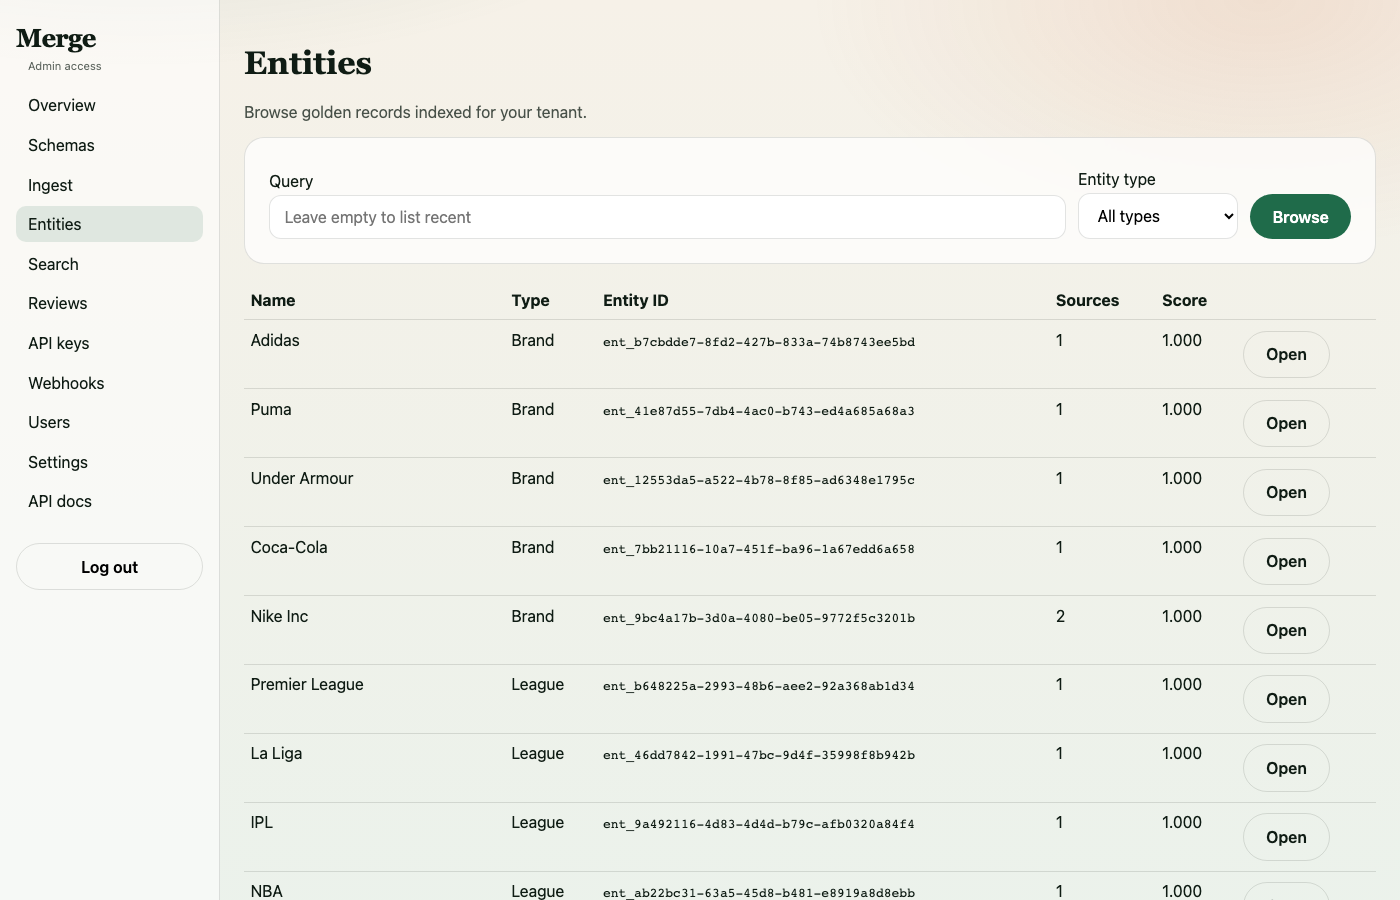This screenshot has width=1400, height=900.
Task: Go to Settings in sidebar
Action: tap(109, 462)
